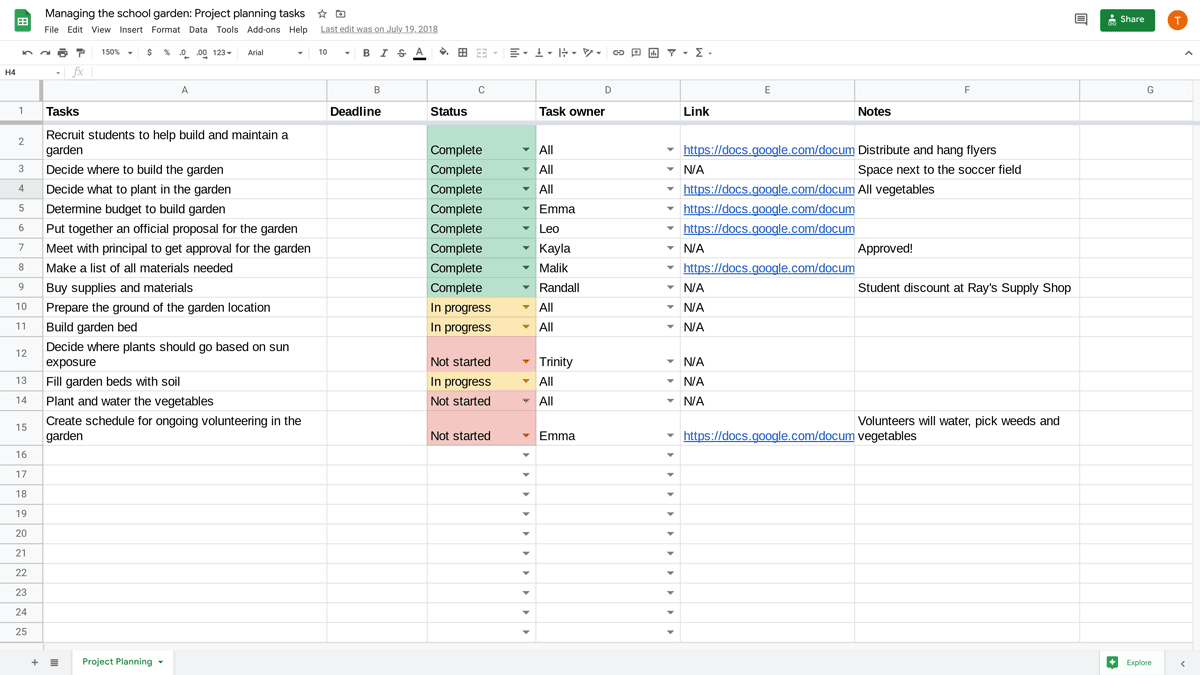Image resolution: width=1200 pixels, height=675 pixels.
Task: Open the Explore panel button
Action: [1130, 662]
